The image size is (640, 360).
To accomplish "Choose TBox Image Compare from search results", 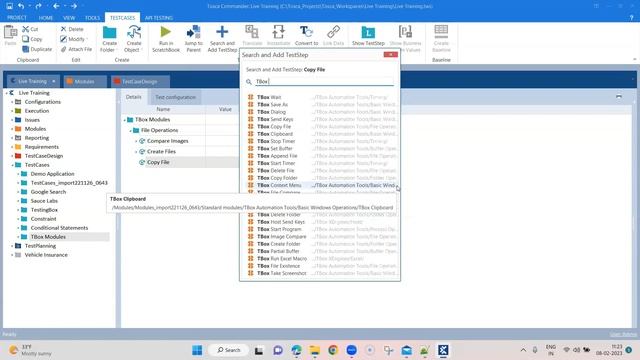I will coord(322,237).
